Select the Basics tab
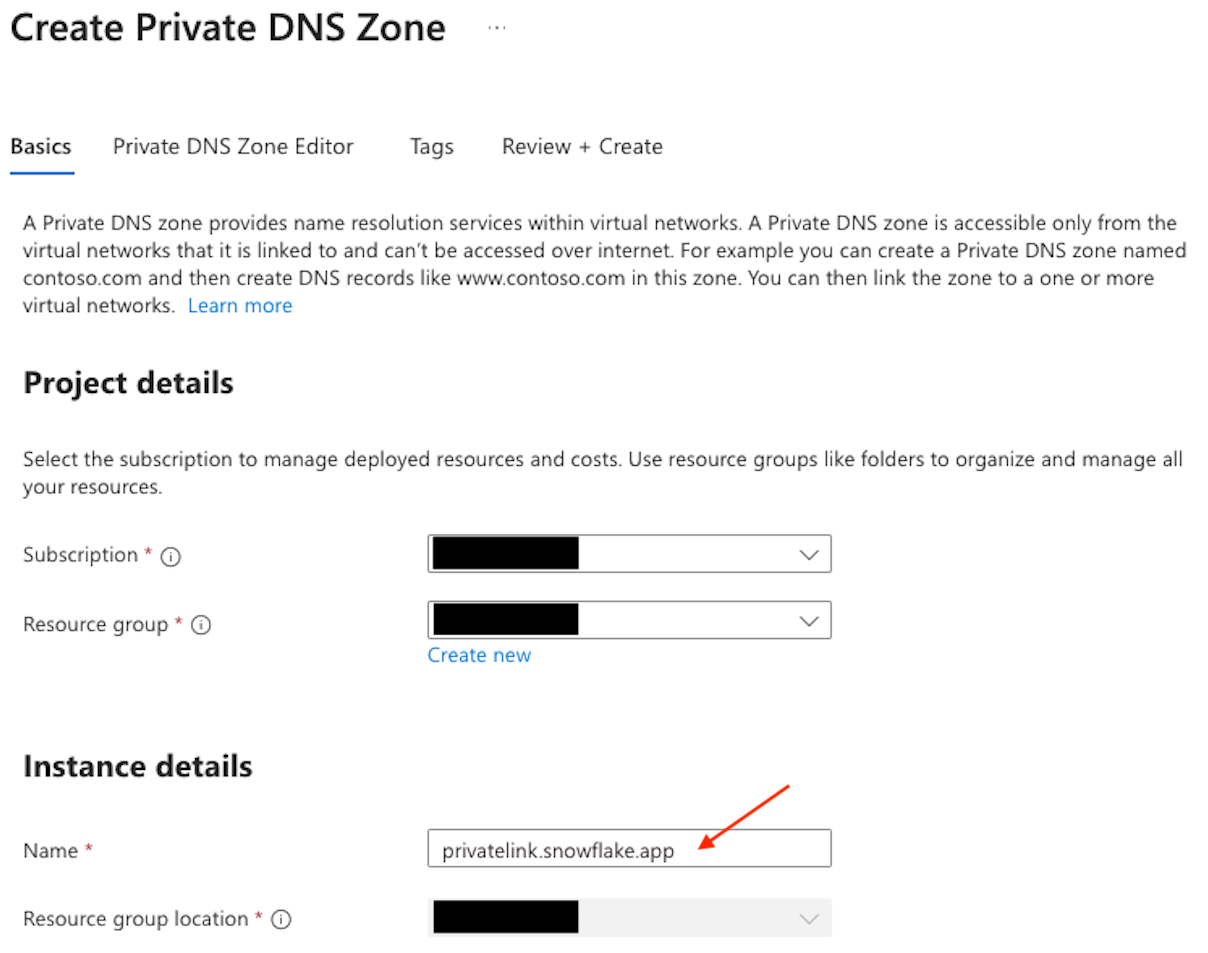 coord(40,146)
